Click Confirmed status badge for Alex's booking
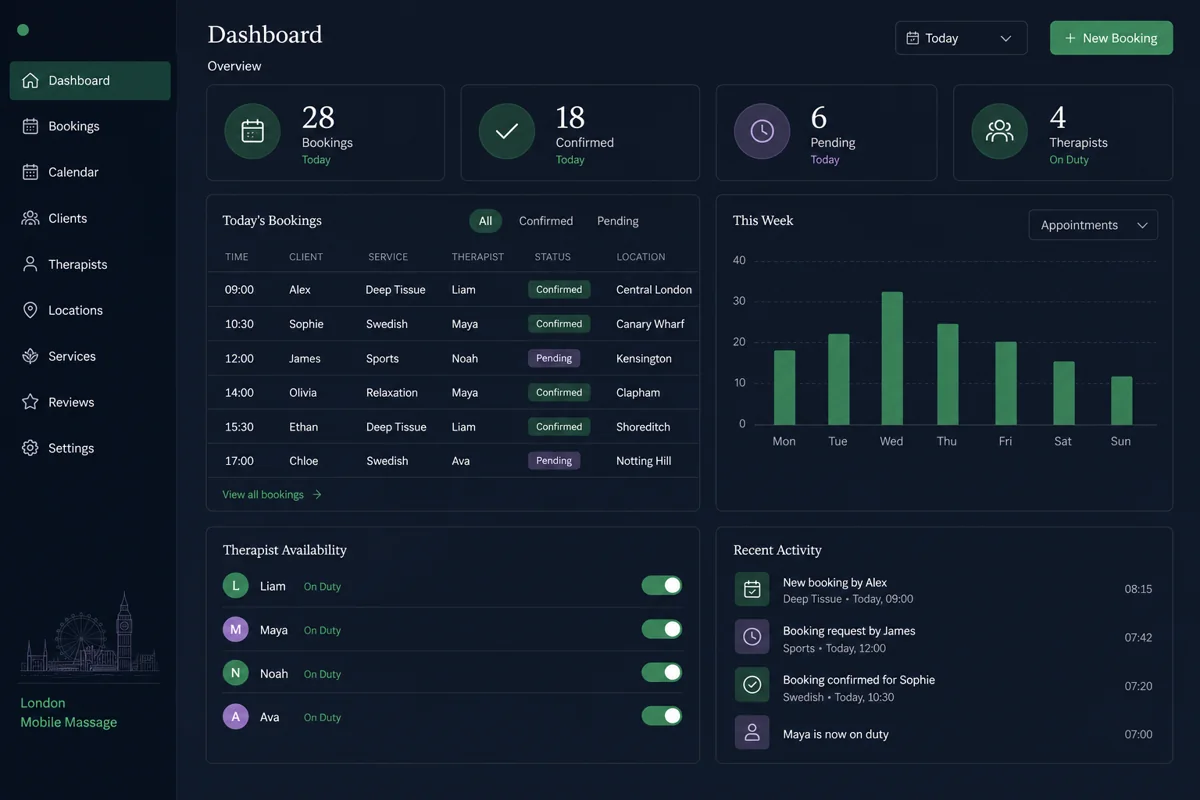Screen dimensions: 1200x800 click(x=559, y=290)
